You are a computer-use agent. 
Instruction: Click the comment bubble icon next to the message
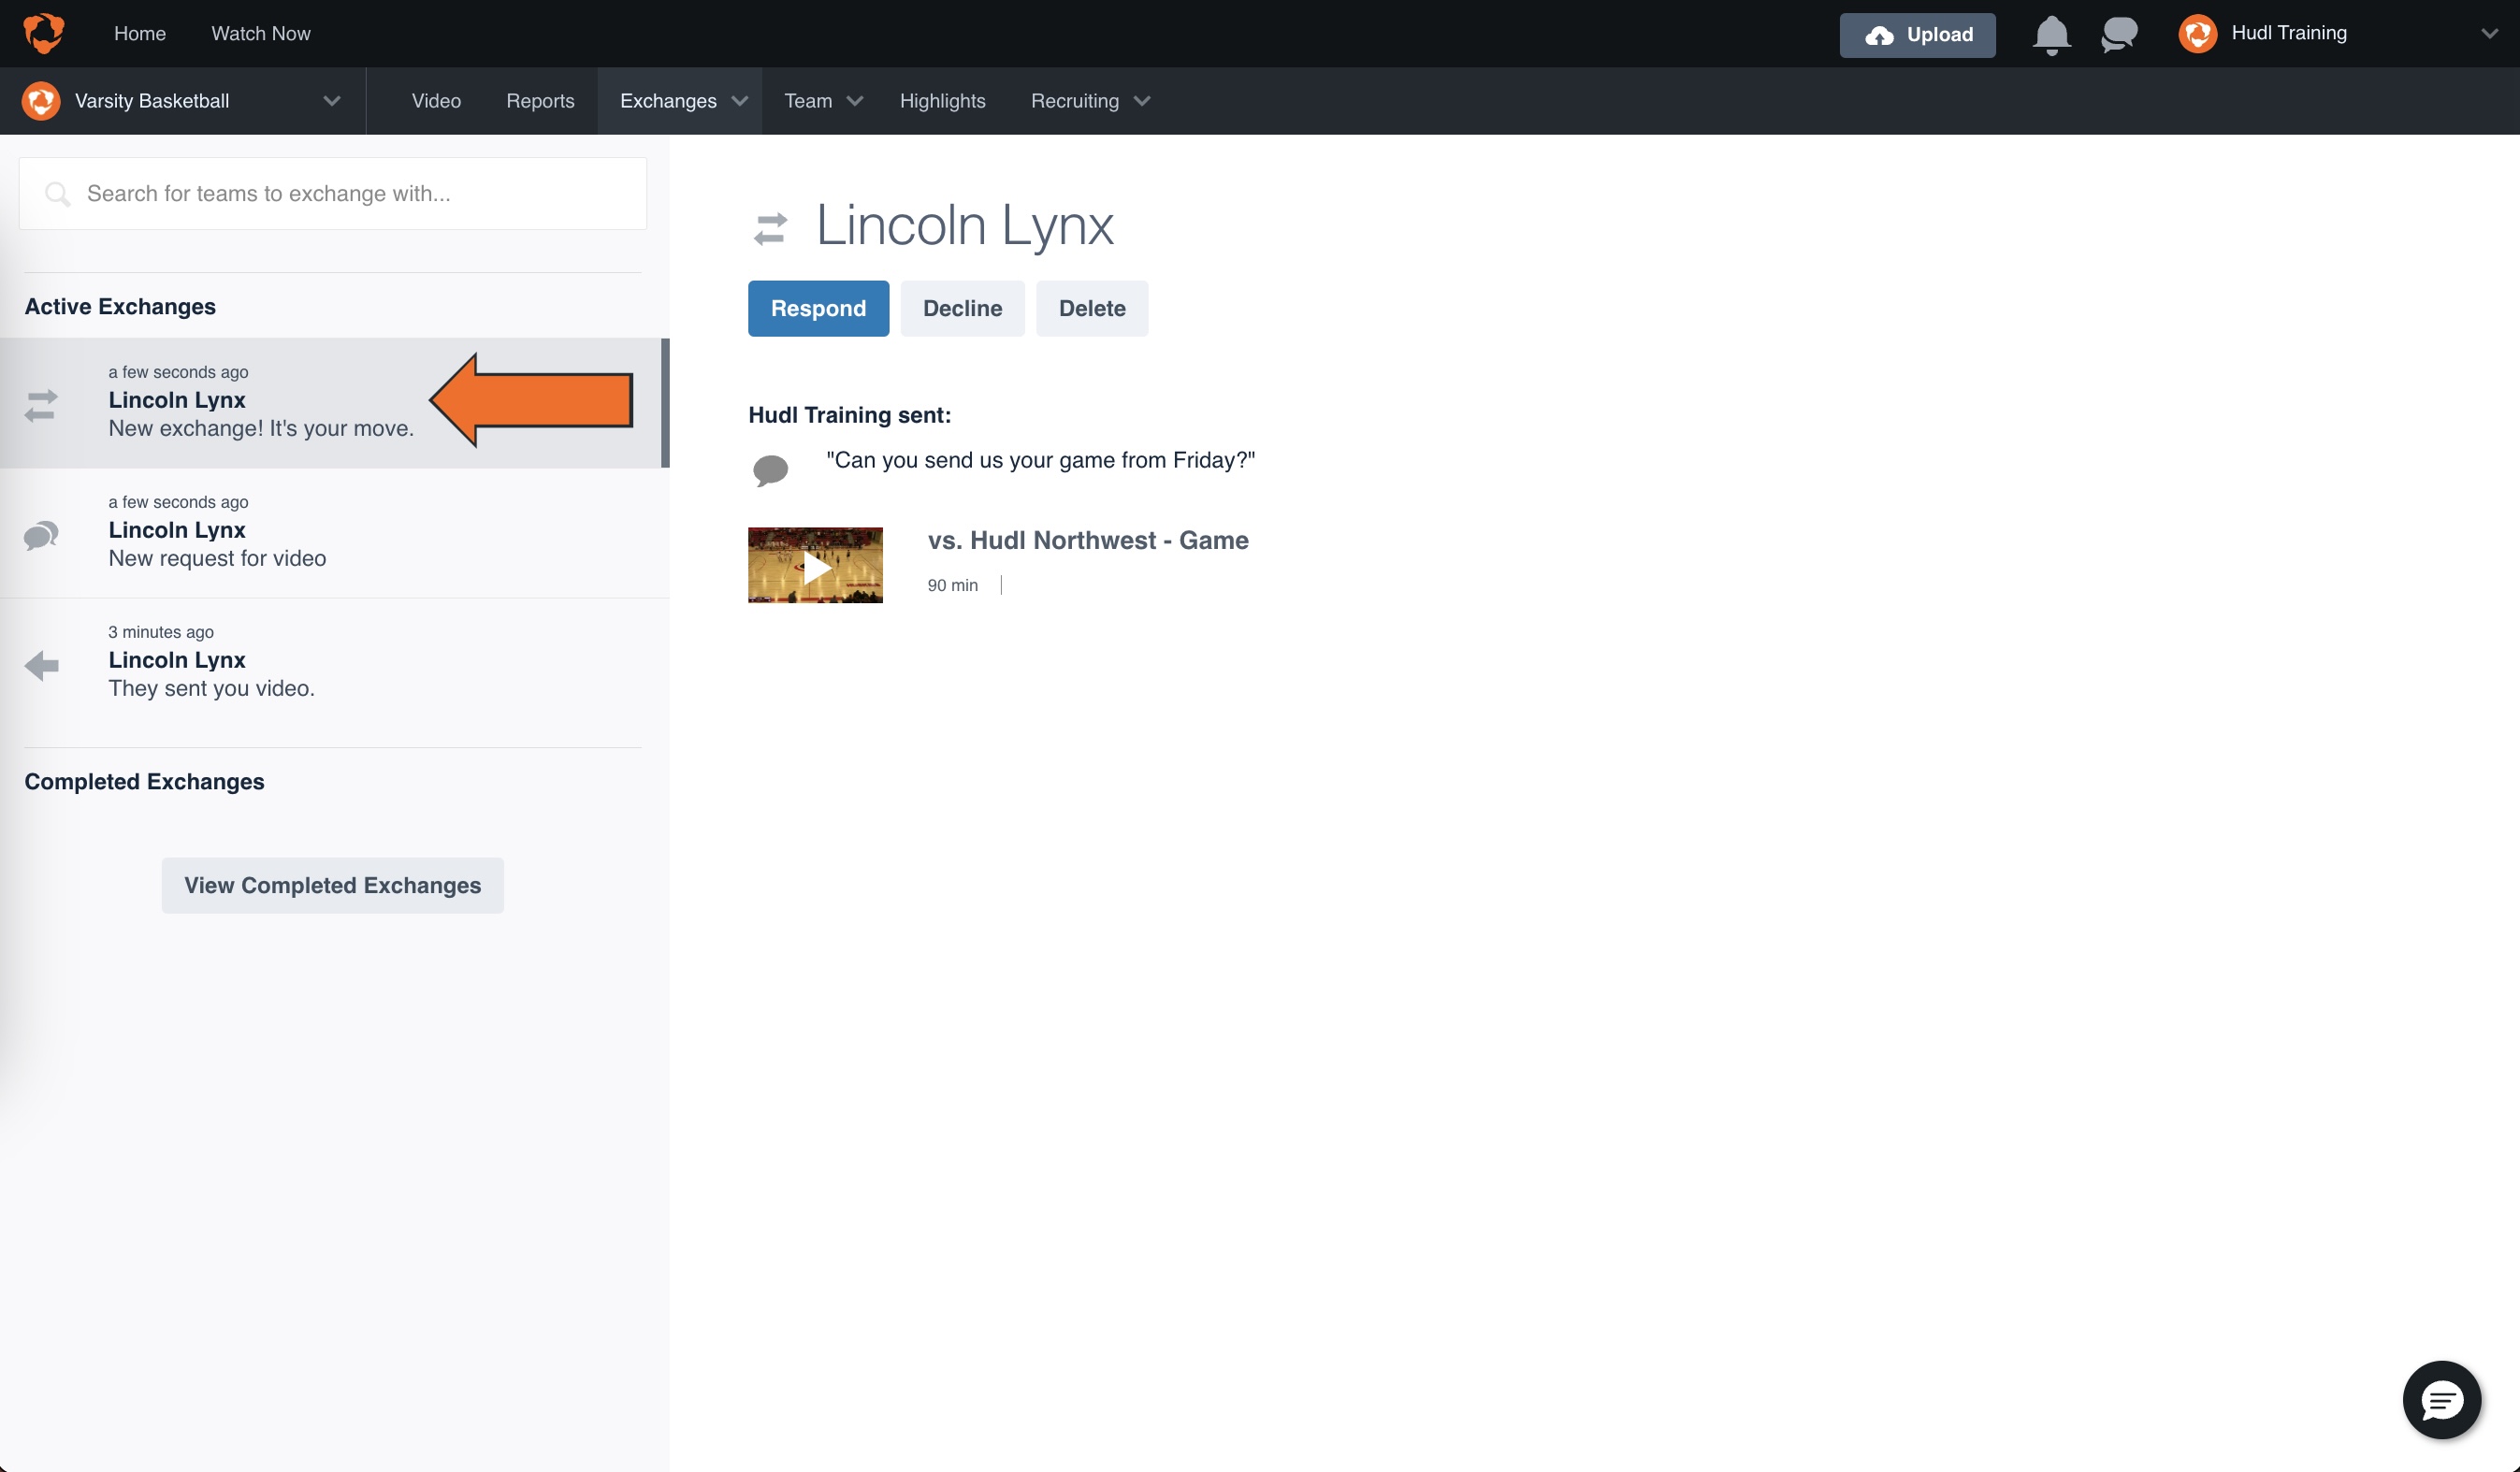pyautogui.click(x=770, y=469)
